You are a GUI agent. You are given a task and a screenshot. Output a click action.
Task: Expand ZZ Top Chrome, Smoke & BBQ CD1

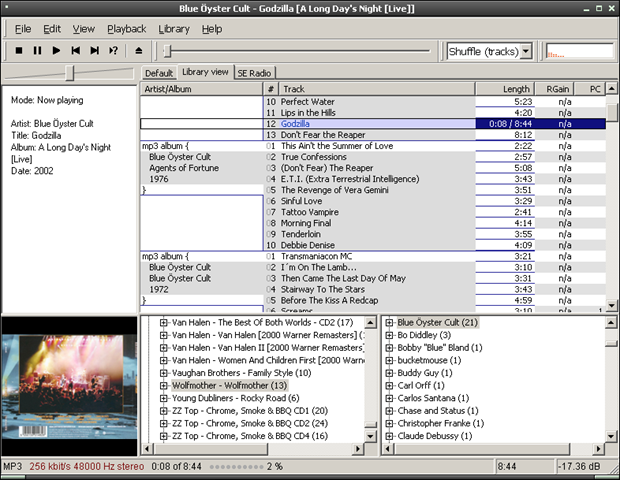[x=163, y=411]
